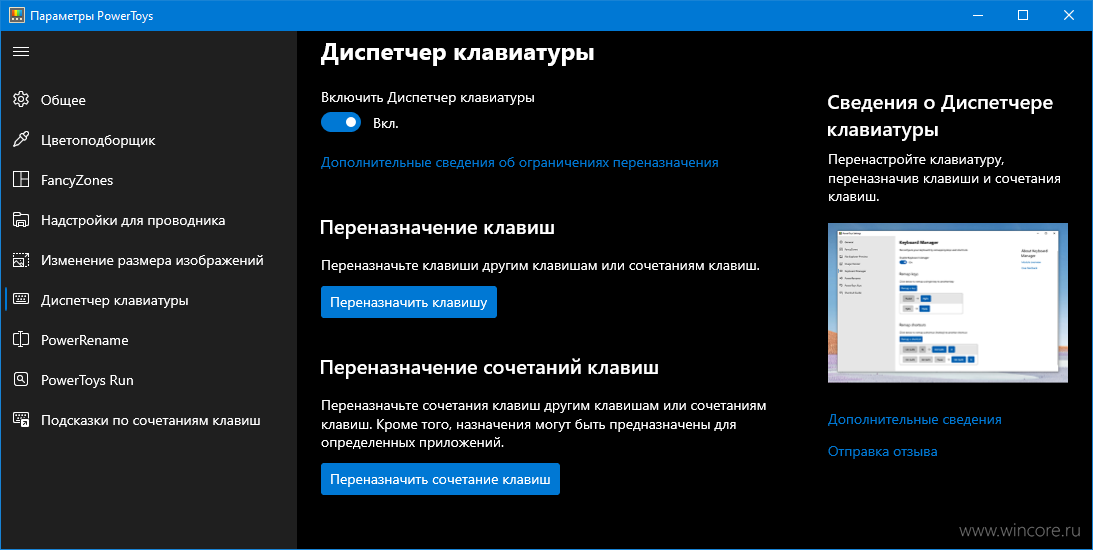Click the Включить Диспетчер клавиатуры label

coord(428,98)
